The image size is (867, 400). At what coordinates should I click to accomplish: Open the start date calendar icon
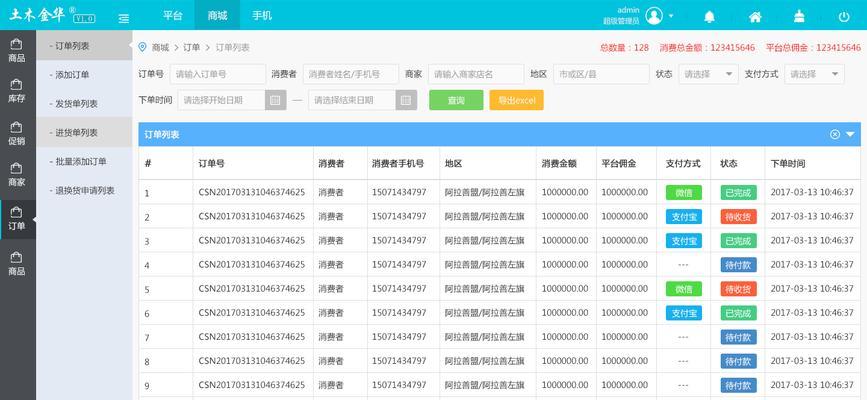coord(275,100)
